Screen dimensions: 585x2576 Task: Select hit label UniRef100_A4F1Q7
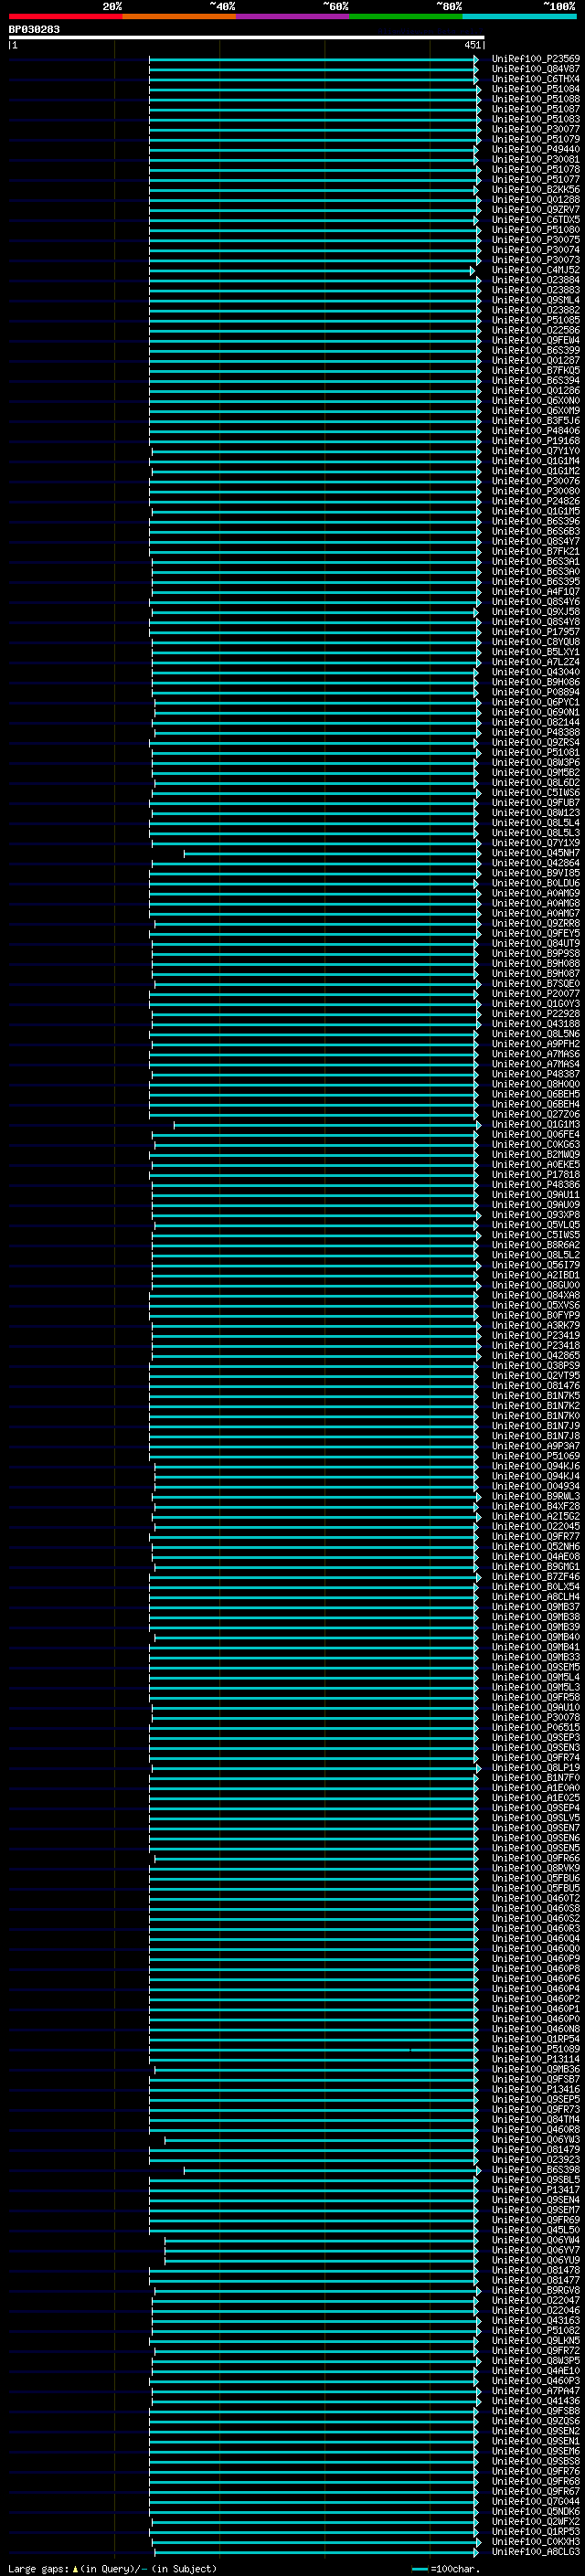[x=536, y=592]
